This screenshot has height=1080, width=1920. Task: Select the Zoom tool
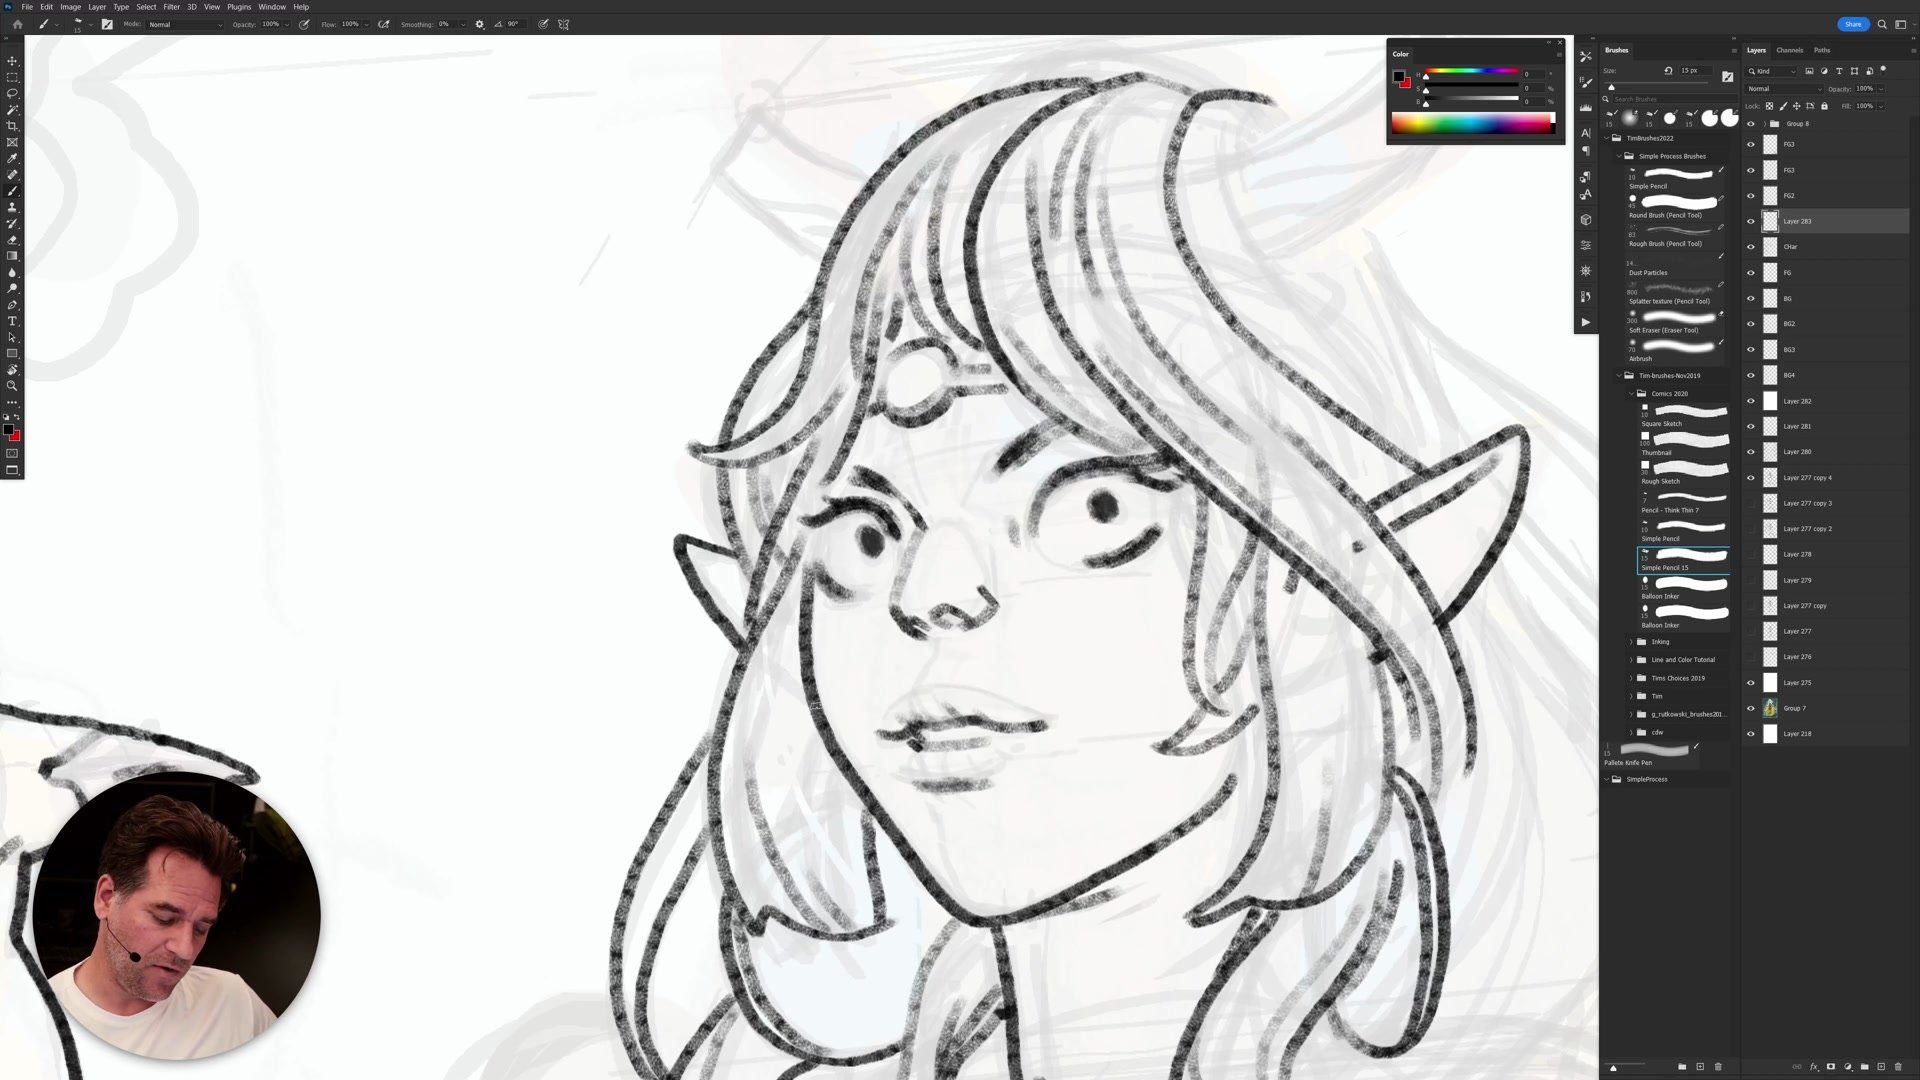12,386
